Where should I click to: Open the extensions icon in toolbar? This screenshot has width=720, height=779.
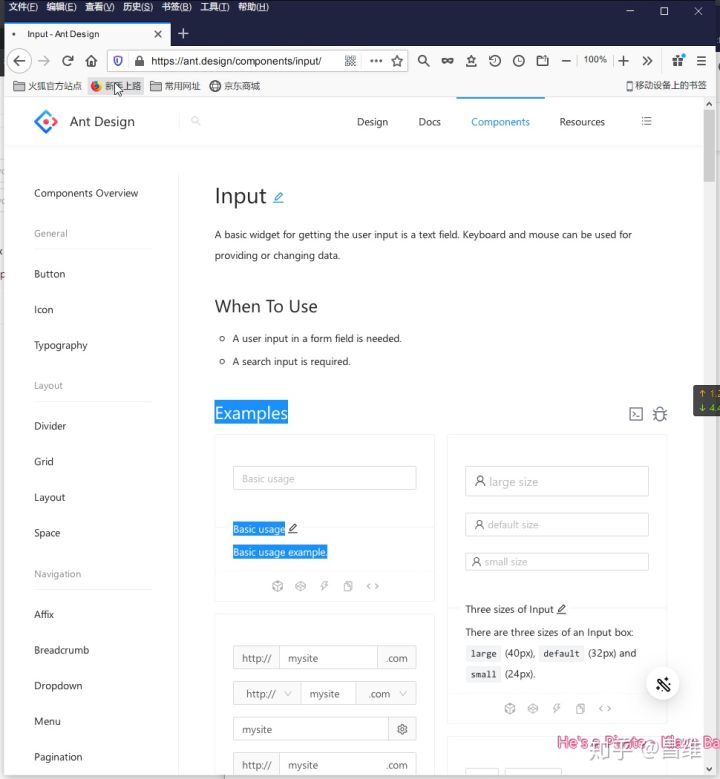[x=678, y=61]
